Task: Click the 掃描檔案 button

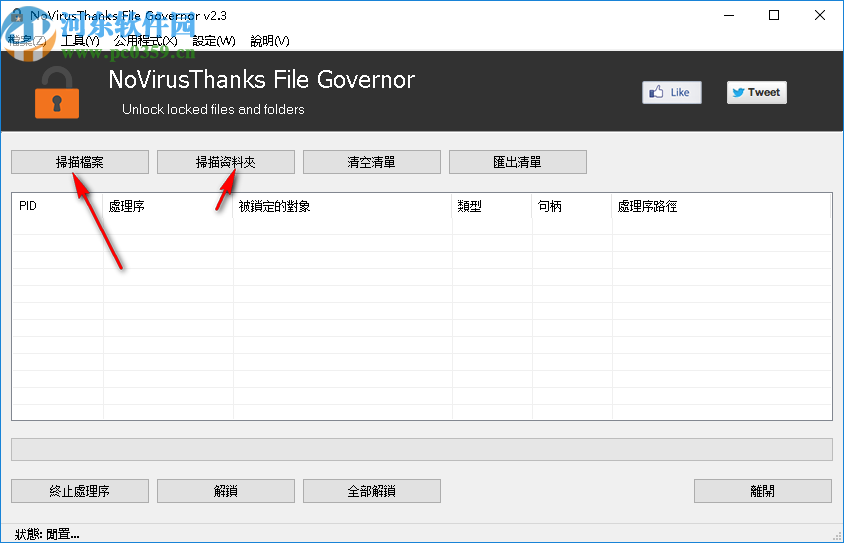Action: [80, 162]
